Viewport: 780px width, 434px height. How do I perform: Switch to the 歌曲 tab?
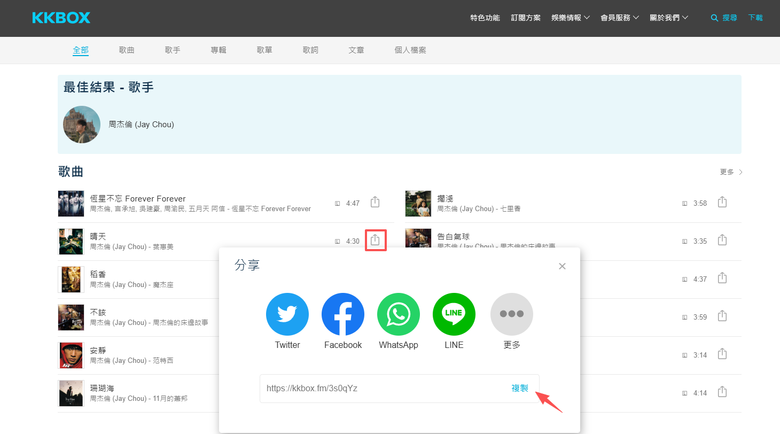click(126, 50)
